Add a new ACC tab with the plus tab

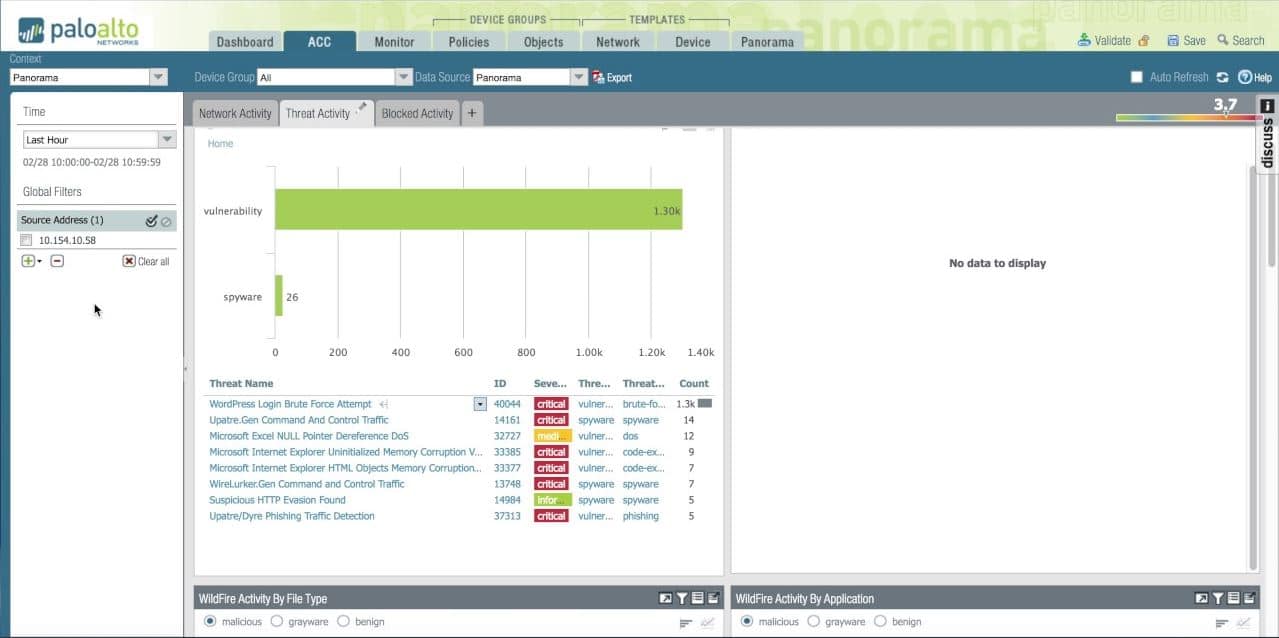coord(472,113)
